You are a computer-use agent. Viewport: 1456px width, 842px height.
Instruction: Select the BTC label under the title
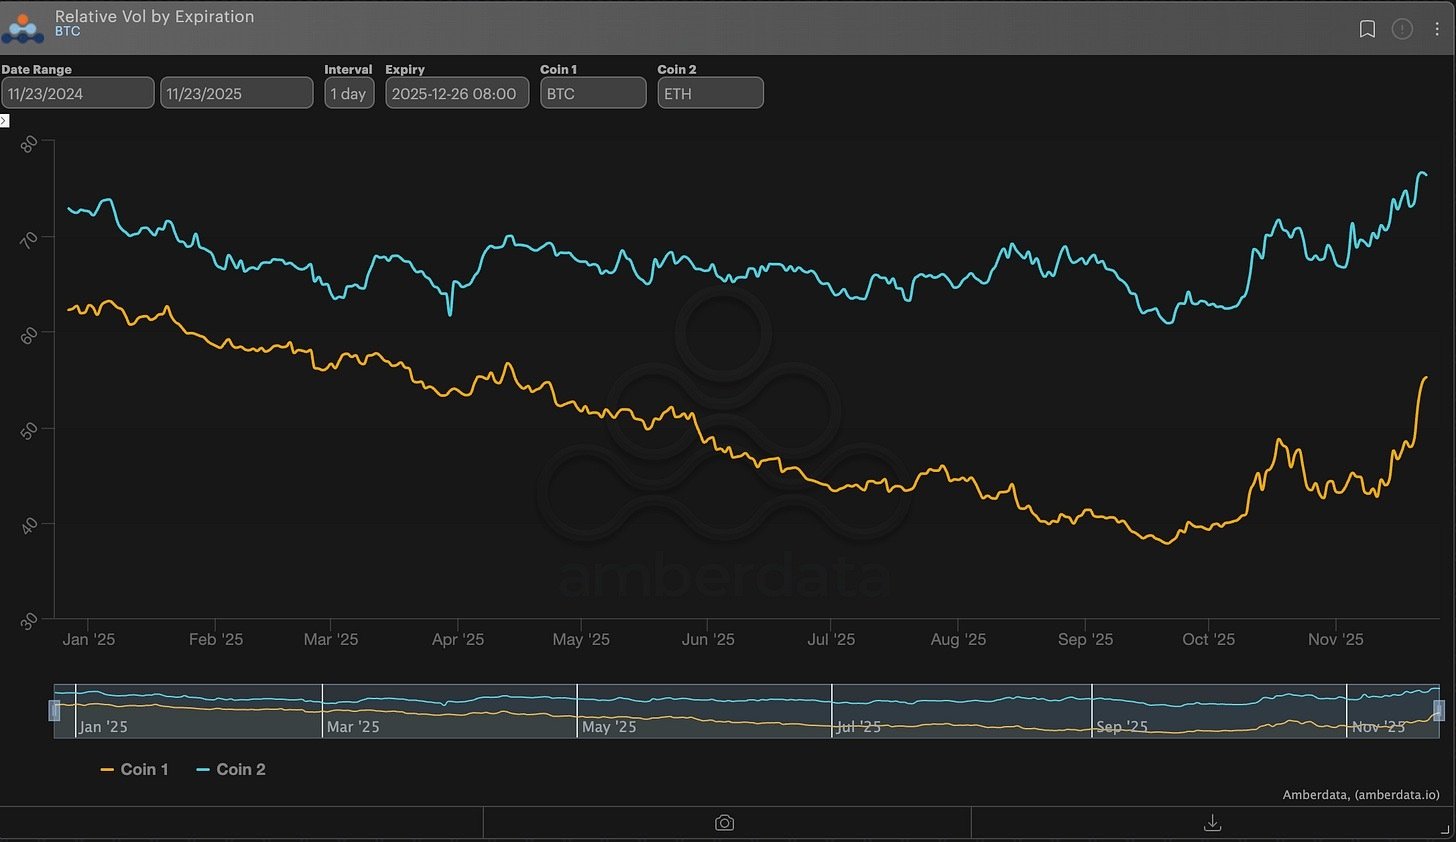[68, 31]
